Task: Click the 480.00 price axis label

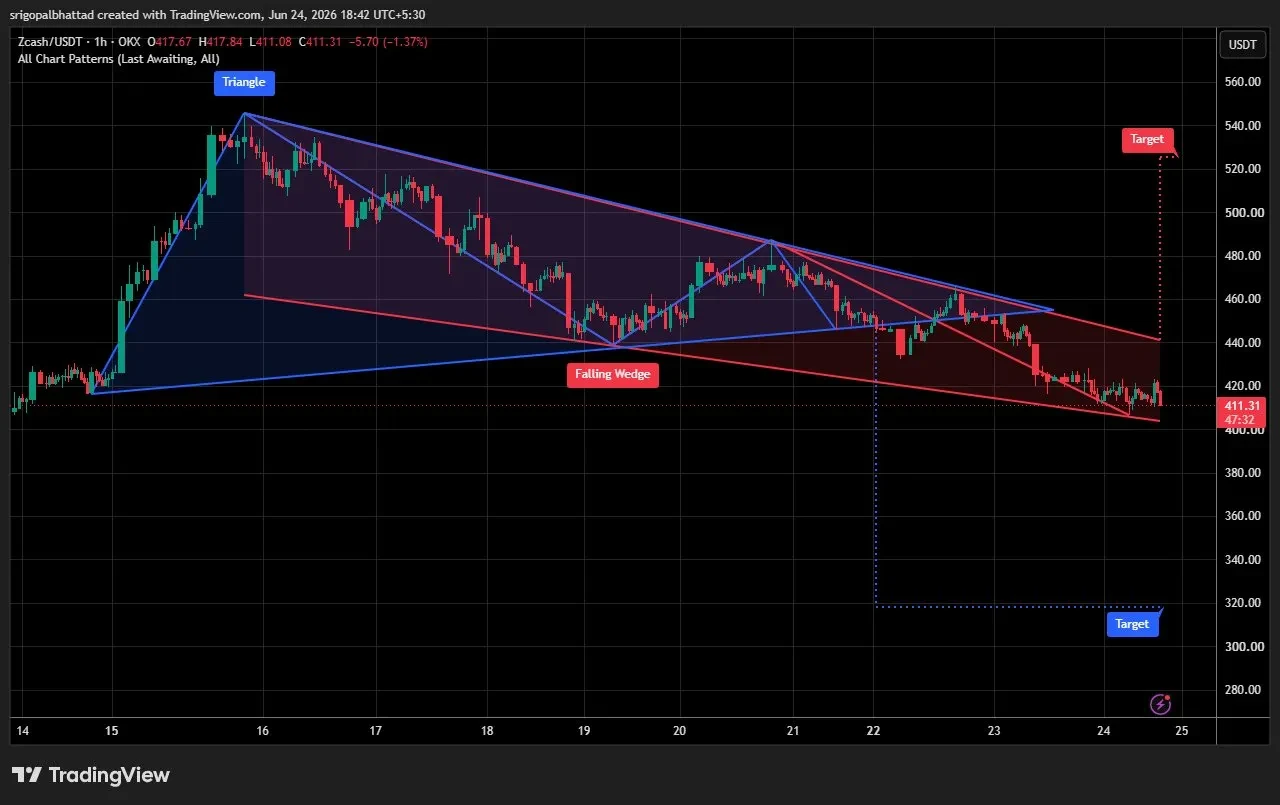Action: coord(1245,256)
